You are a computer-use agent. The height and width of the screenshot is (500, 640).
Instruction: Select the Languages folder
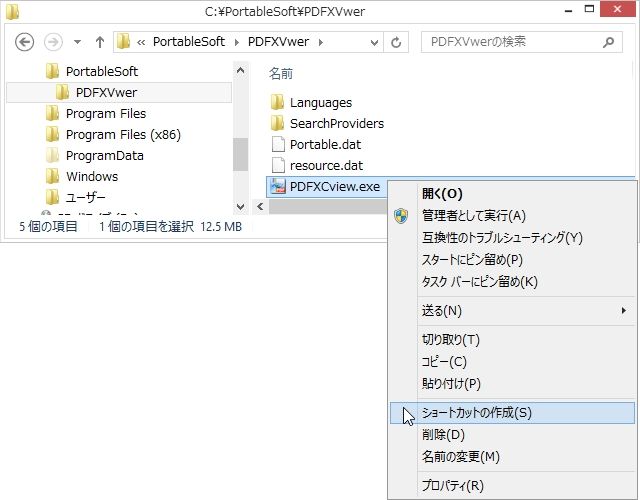(x=321, y=102)
